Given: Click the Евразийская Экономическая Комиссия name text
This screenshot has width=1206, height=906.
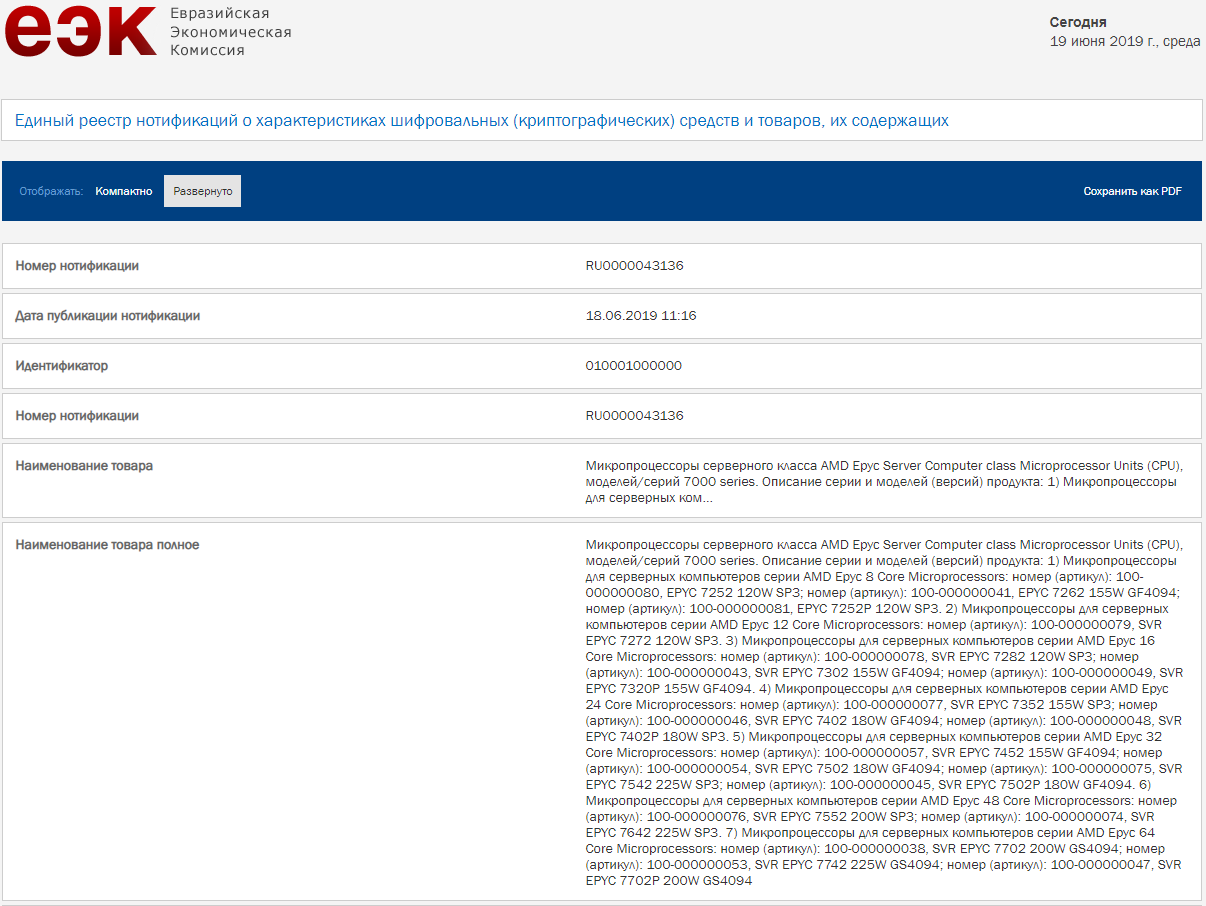Looking at the screenshot, I should click(x=230, y=31).
